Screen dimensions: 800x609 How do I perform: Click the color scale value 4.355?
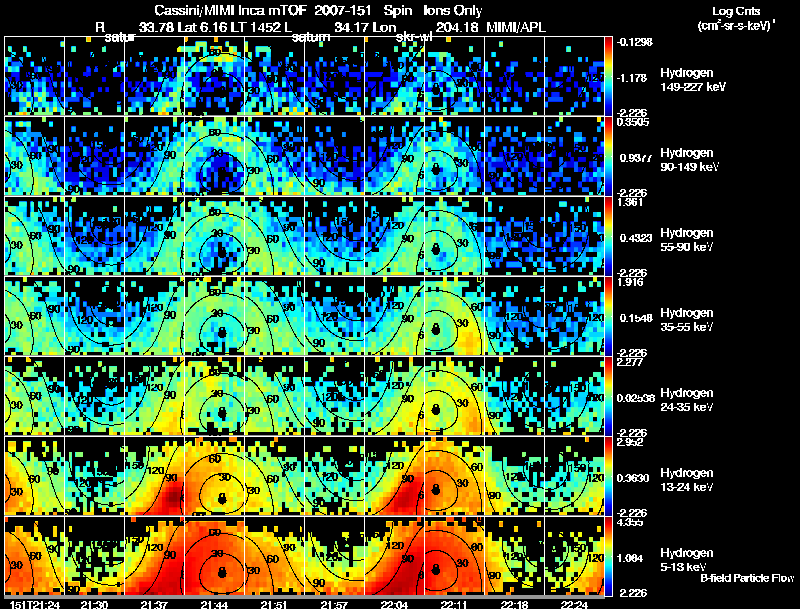point(630,522)
